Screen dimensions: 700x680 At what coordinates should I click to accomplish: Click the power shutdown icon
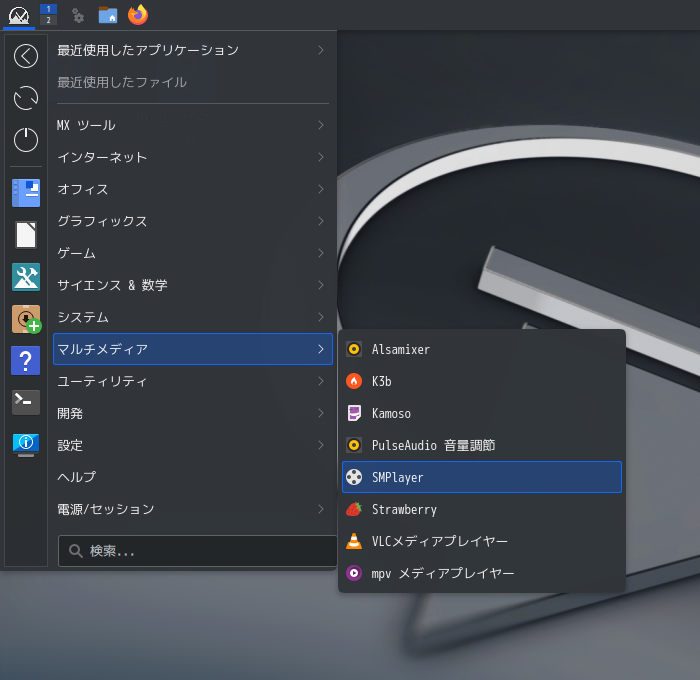[26, 140]
